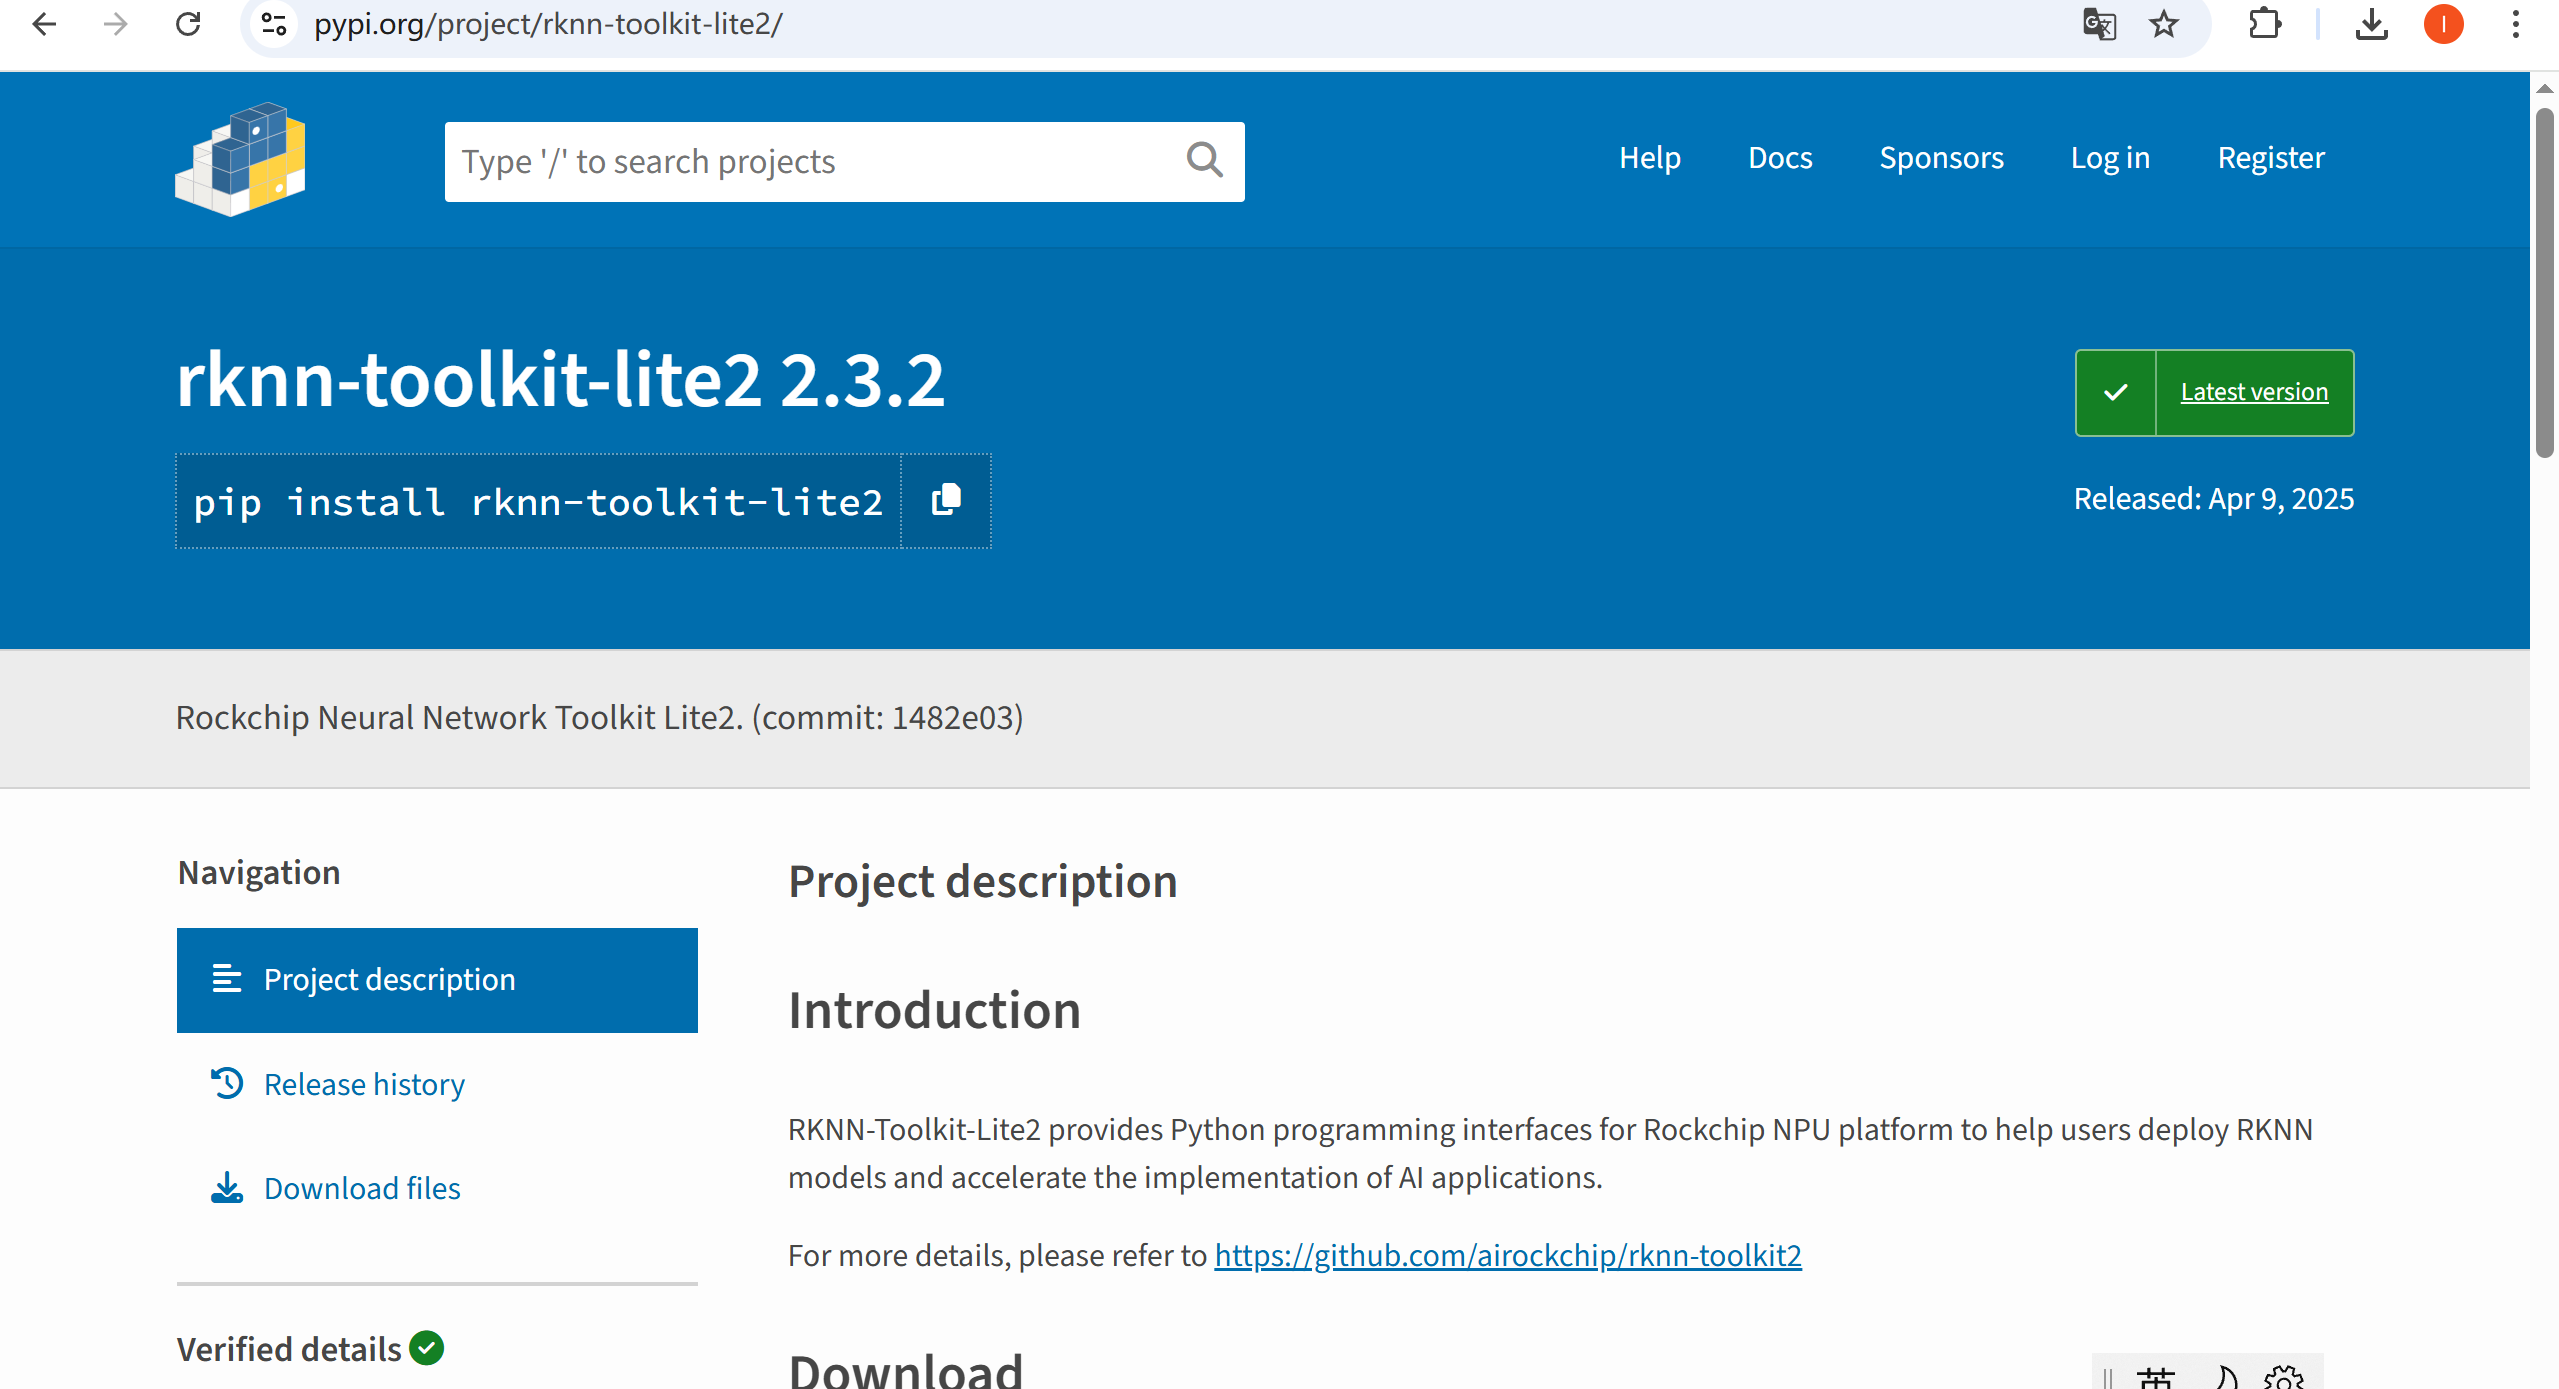Click the Verified details green checkmark

coord(427,1348)
